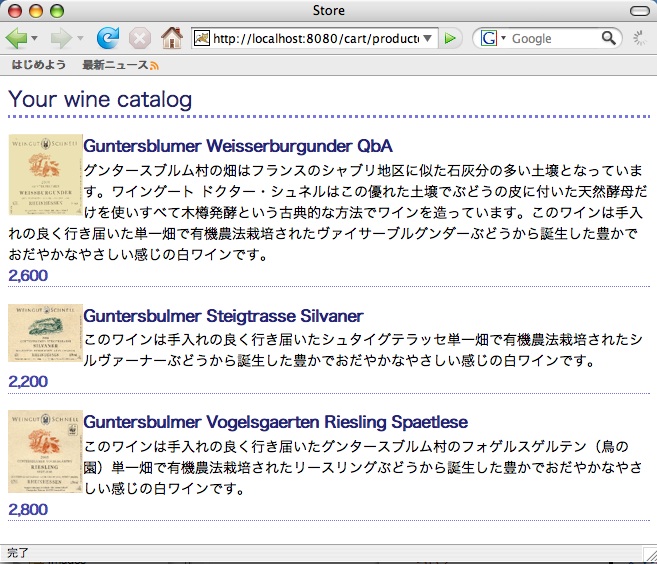Focus the localhost URL address field
The image size is (657, 564).
click(x=315, y=38)
